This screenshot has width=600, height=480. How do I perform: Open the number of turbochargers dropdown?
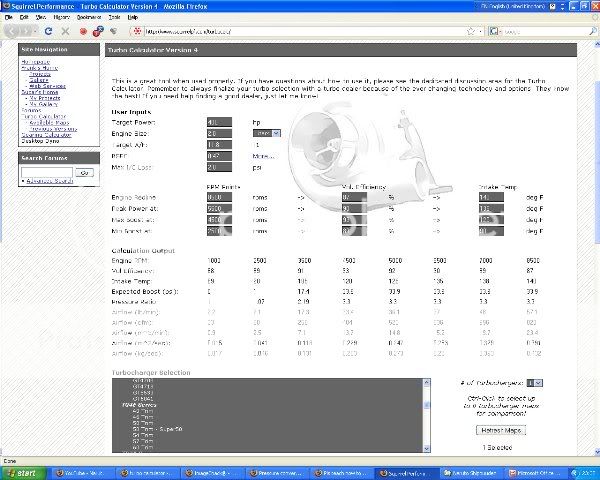pos(537,382)
